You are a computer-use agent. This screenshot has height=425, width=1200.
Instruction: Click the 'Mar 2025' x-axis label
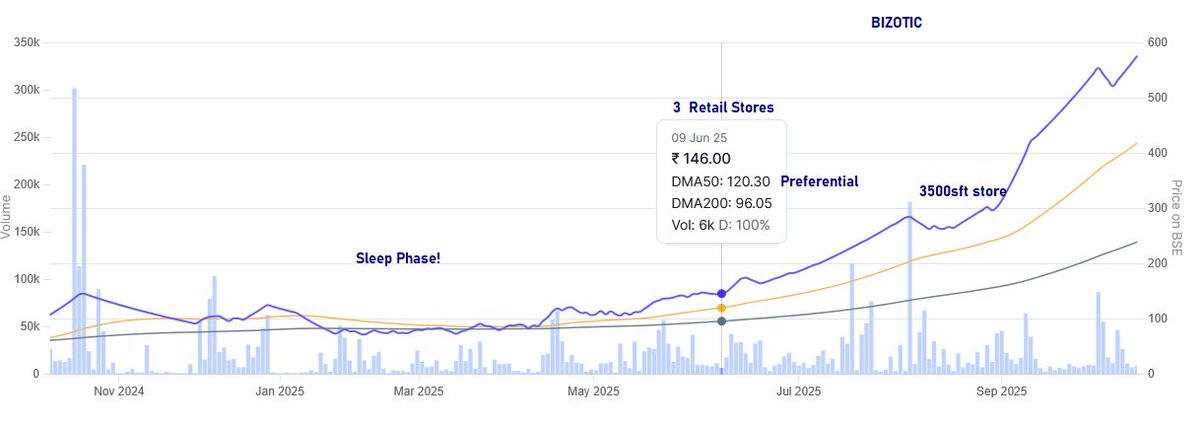(419, 391)
